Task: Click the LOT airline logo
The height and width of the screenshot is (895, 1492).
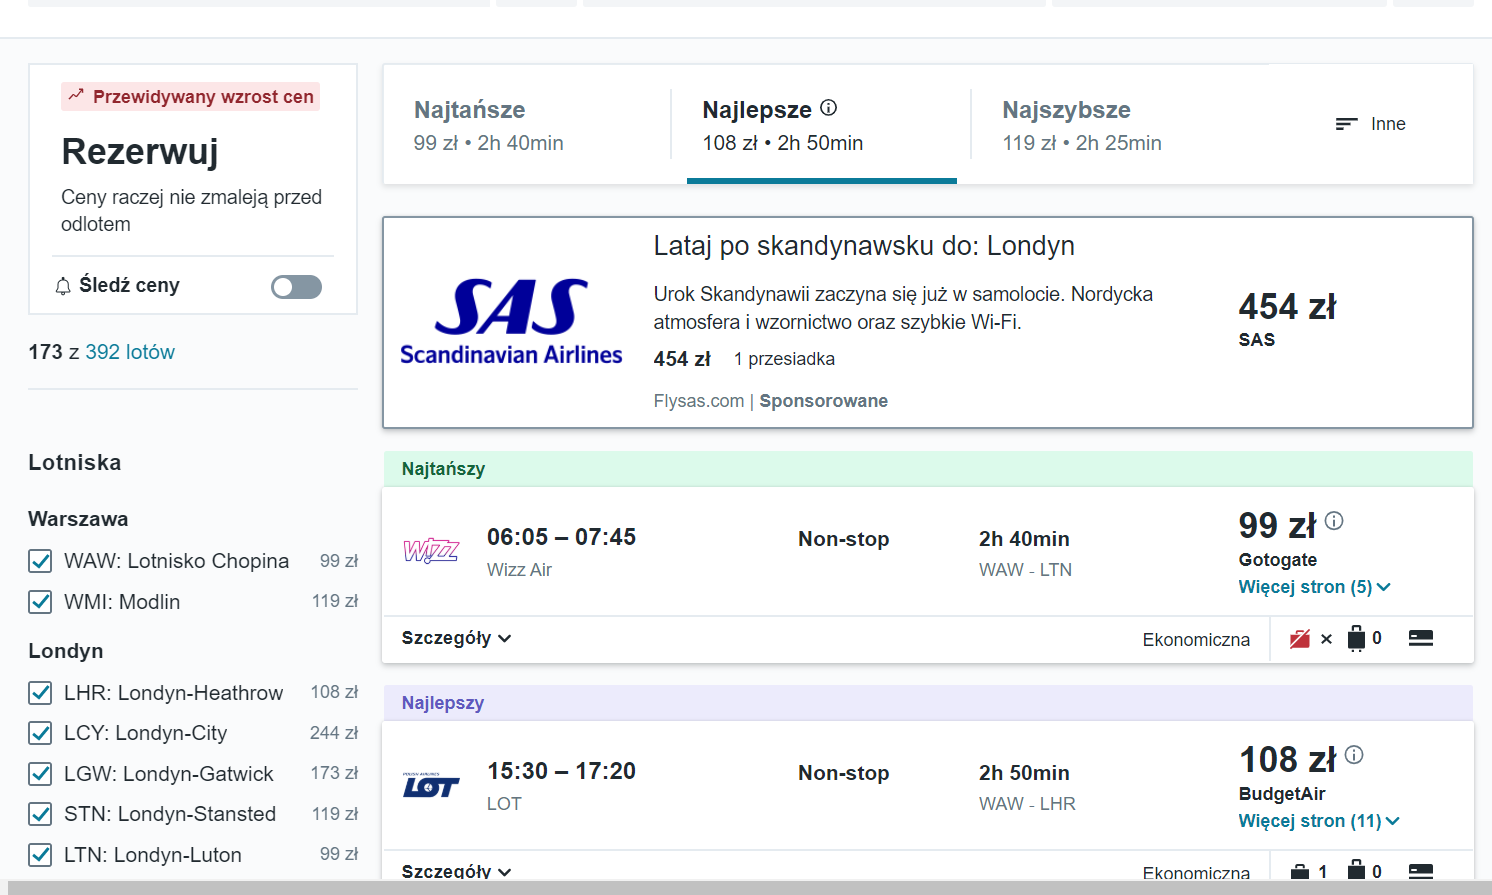Action: click(431, 785)
